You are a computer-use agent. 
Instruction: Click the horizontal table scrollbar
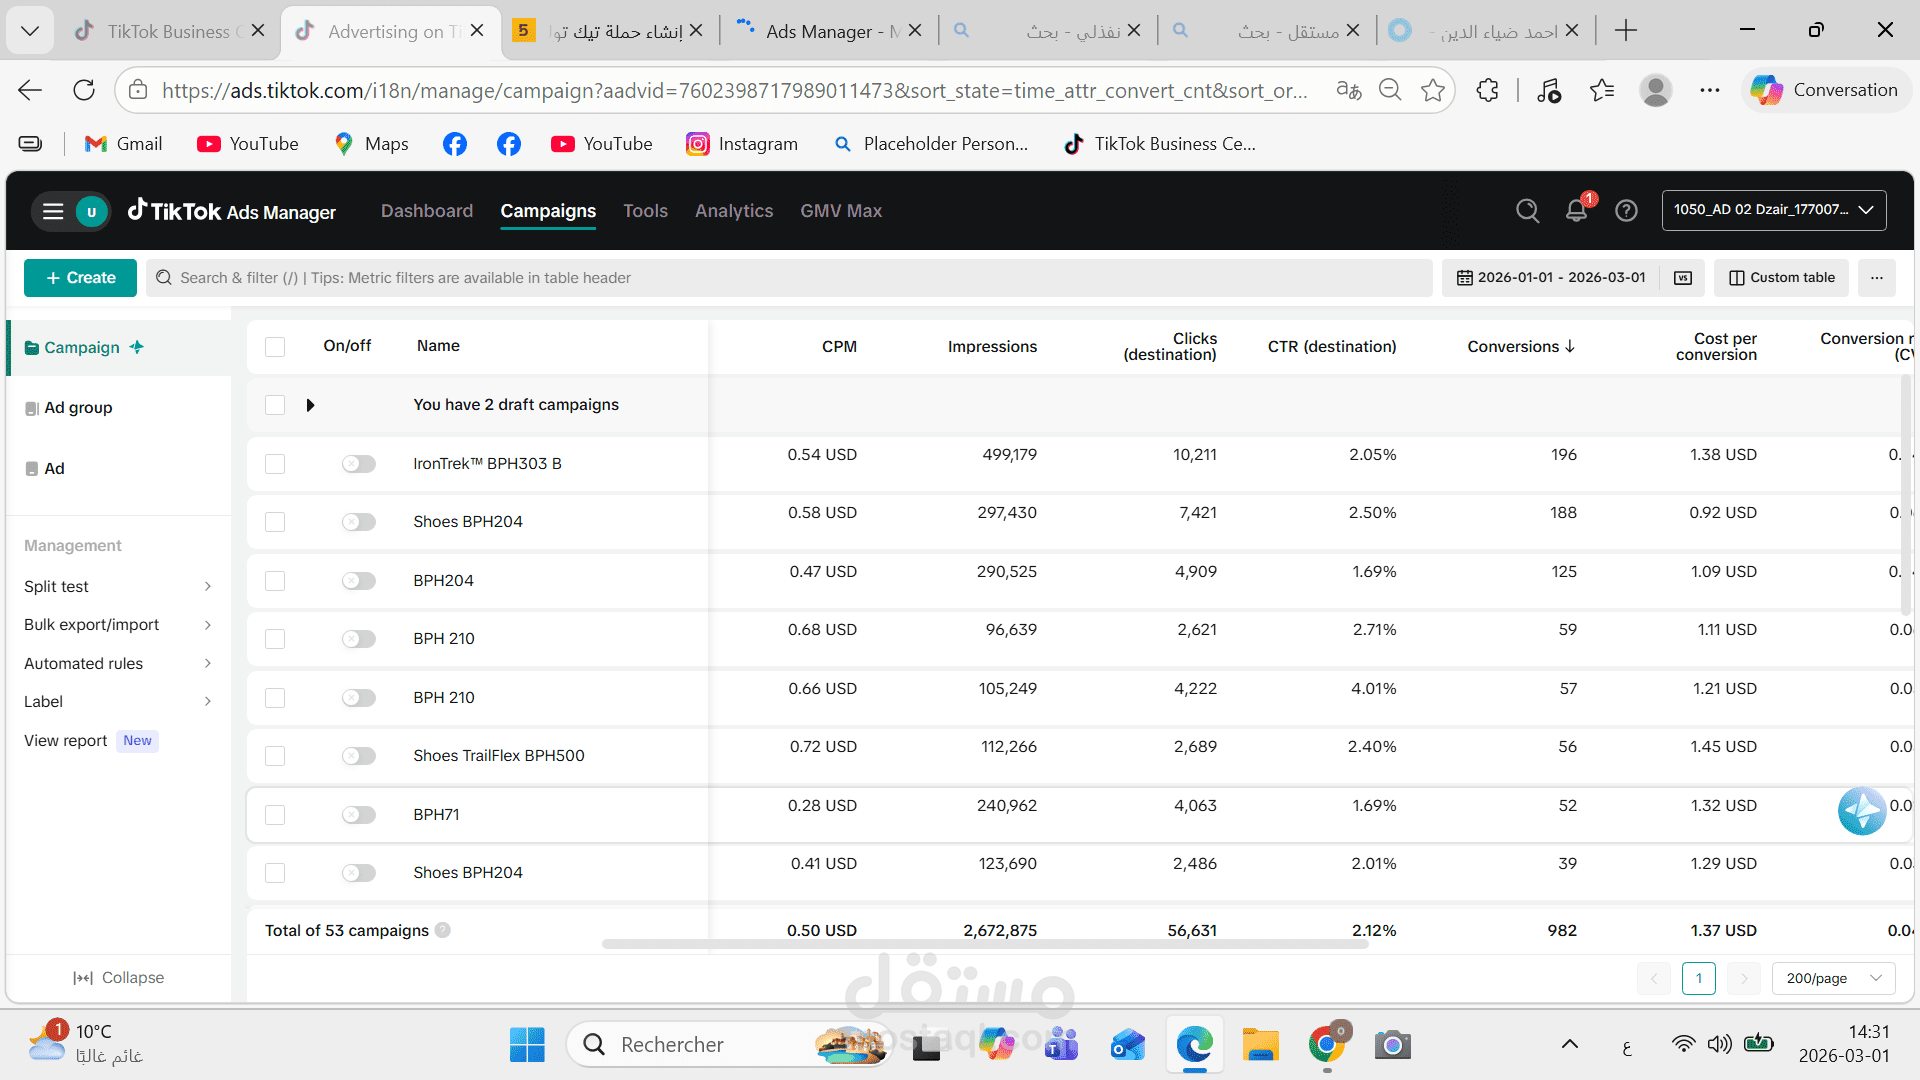tap(984, 944)
